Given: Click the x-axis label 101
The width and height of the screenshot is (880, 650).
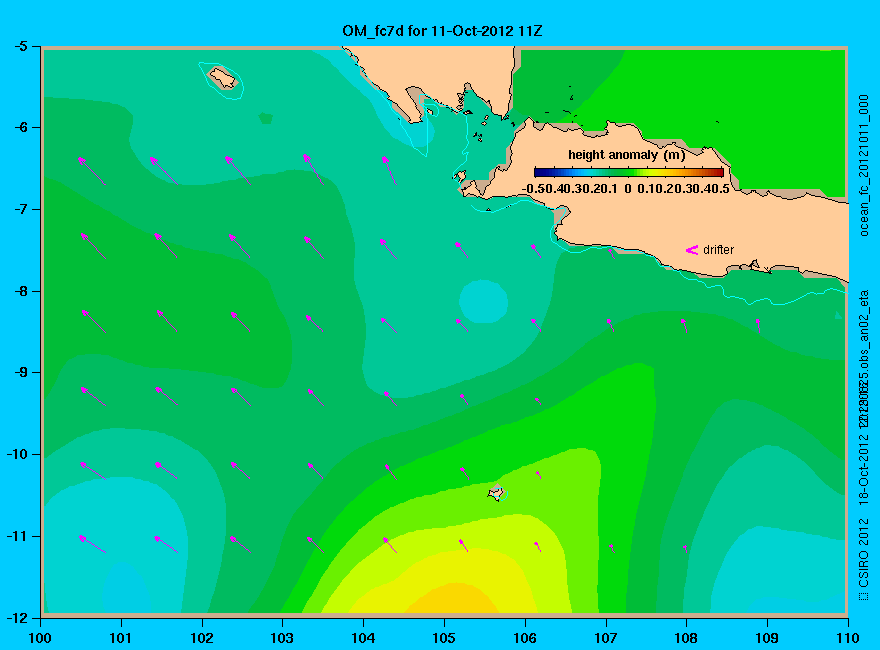Looking at the screenshot, I should [x=121, y=638].
